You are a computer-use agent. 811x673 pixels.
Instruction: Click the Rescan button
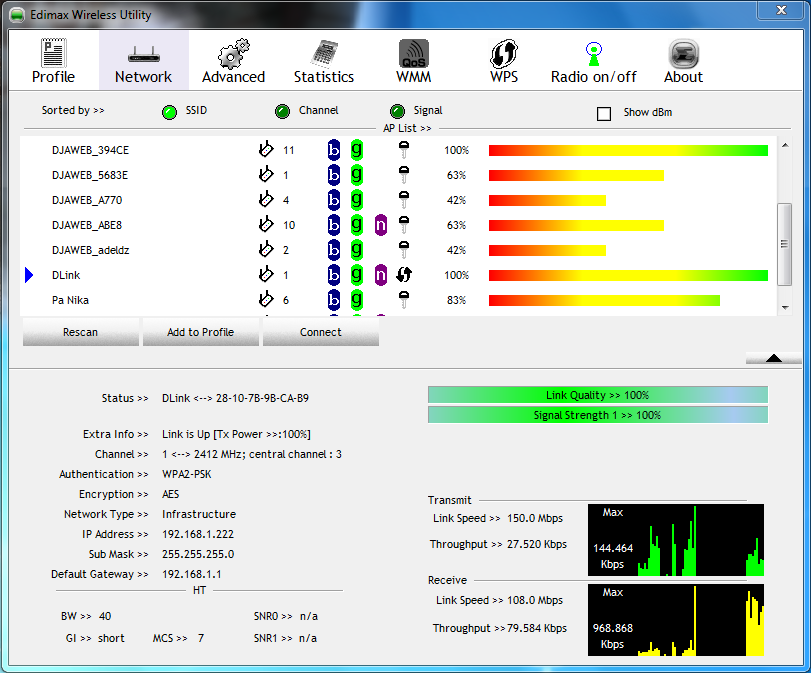[81, 332]
